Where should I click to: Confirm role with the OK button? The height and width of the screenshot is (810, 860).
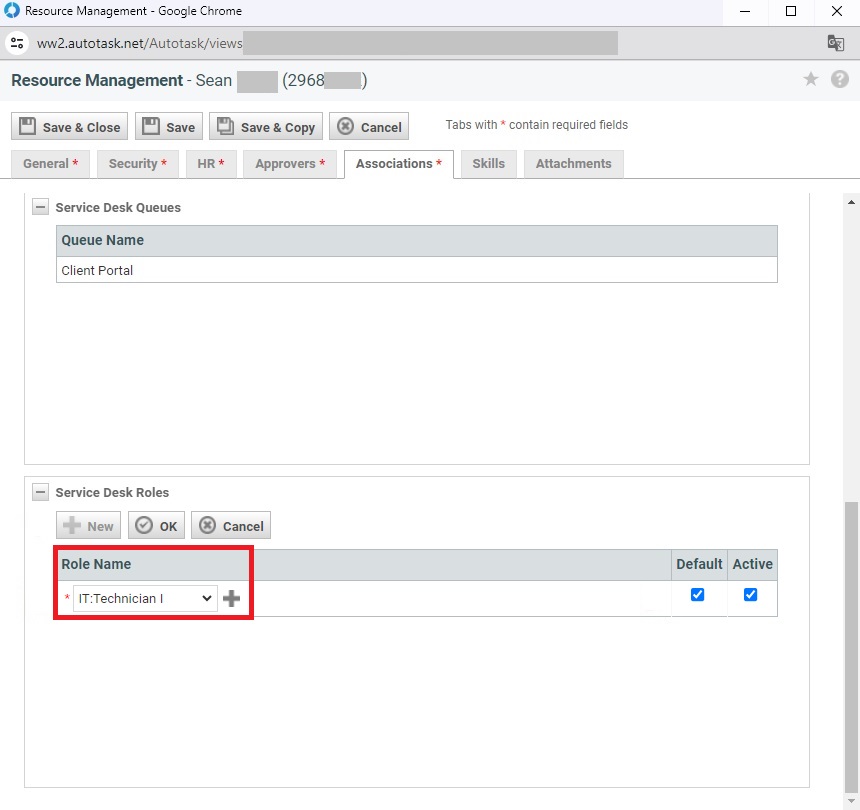tap(156, 526)
